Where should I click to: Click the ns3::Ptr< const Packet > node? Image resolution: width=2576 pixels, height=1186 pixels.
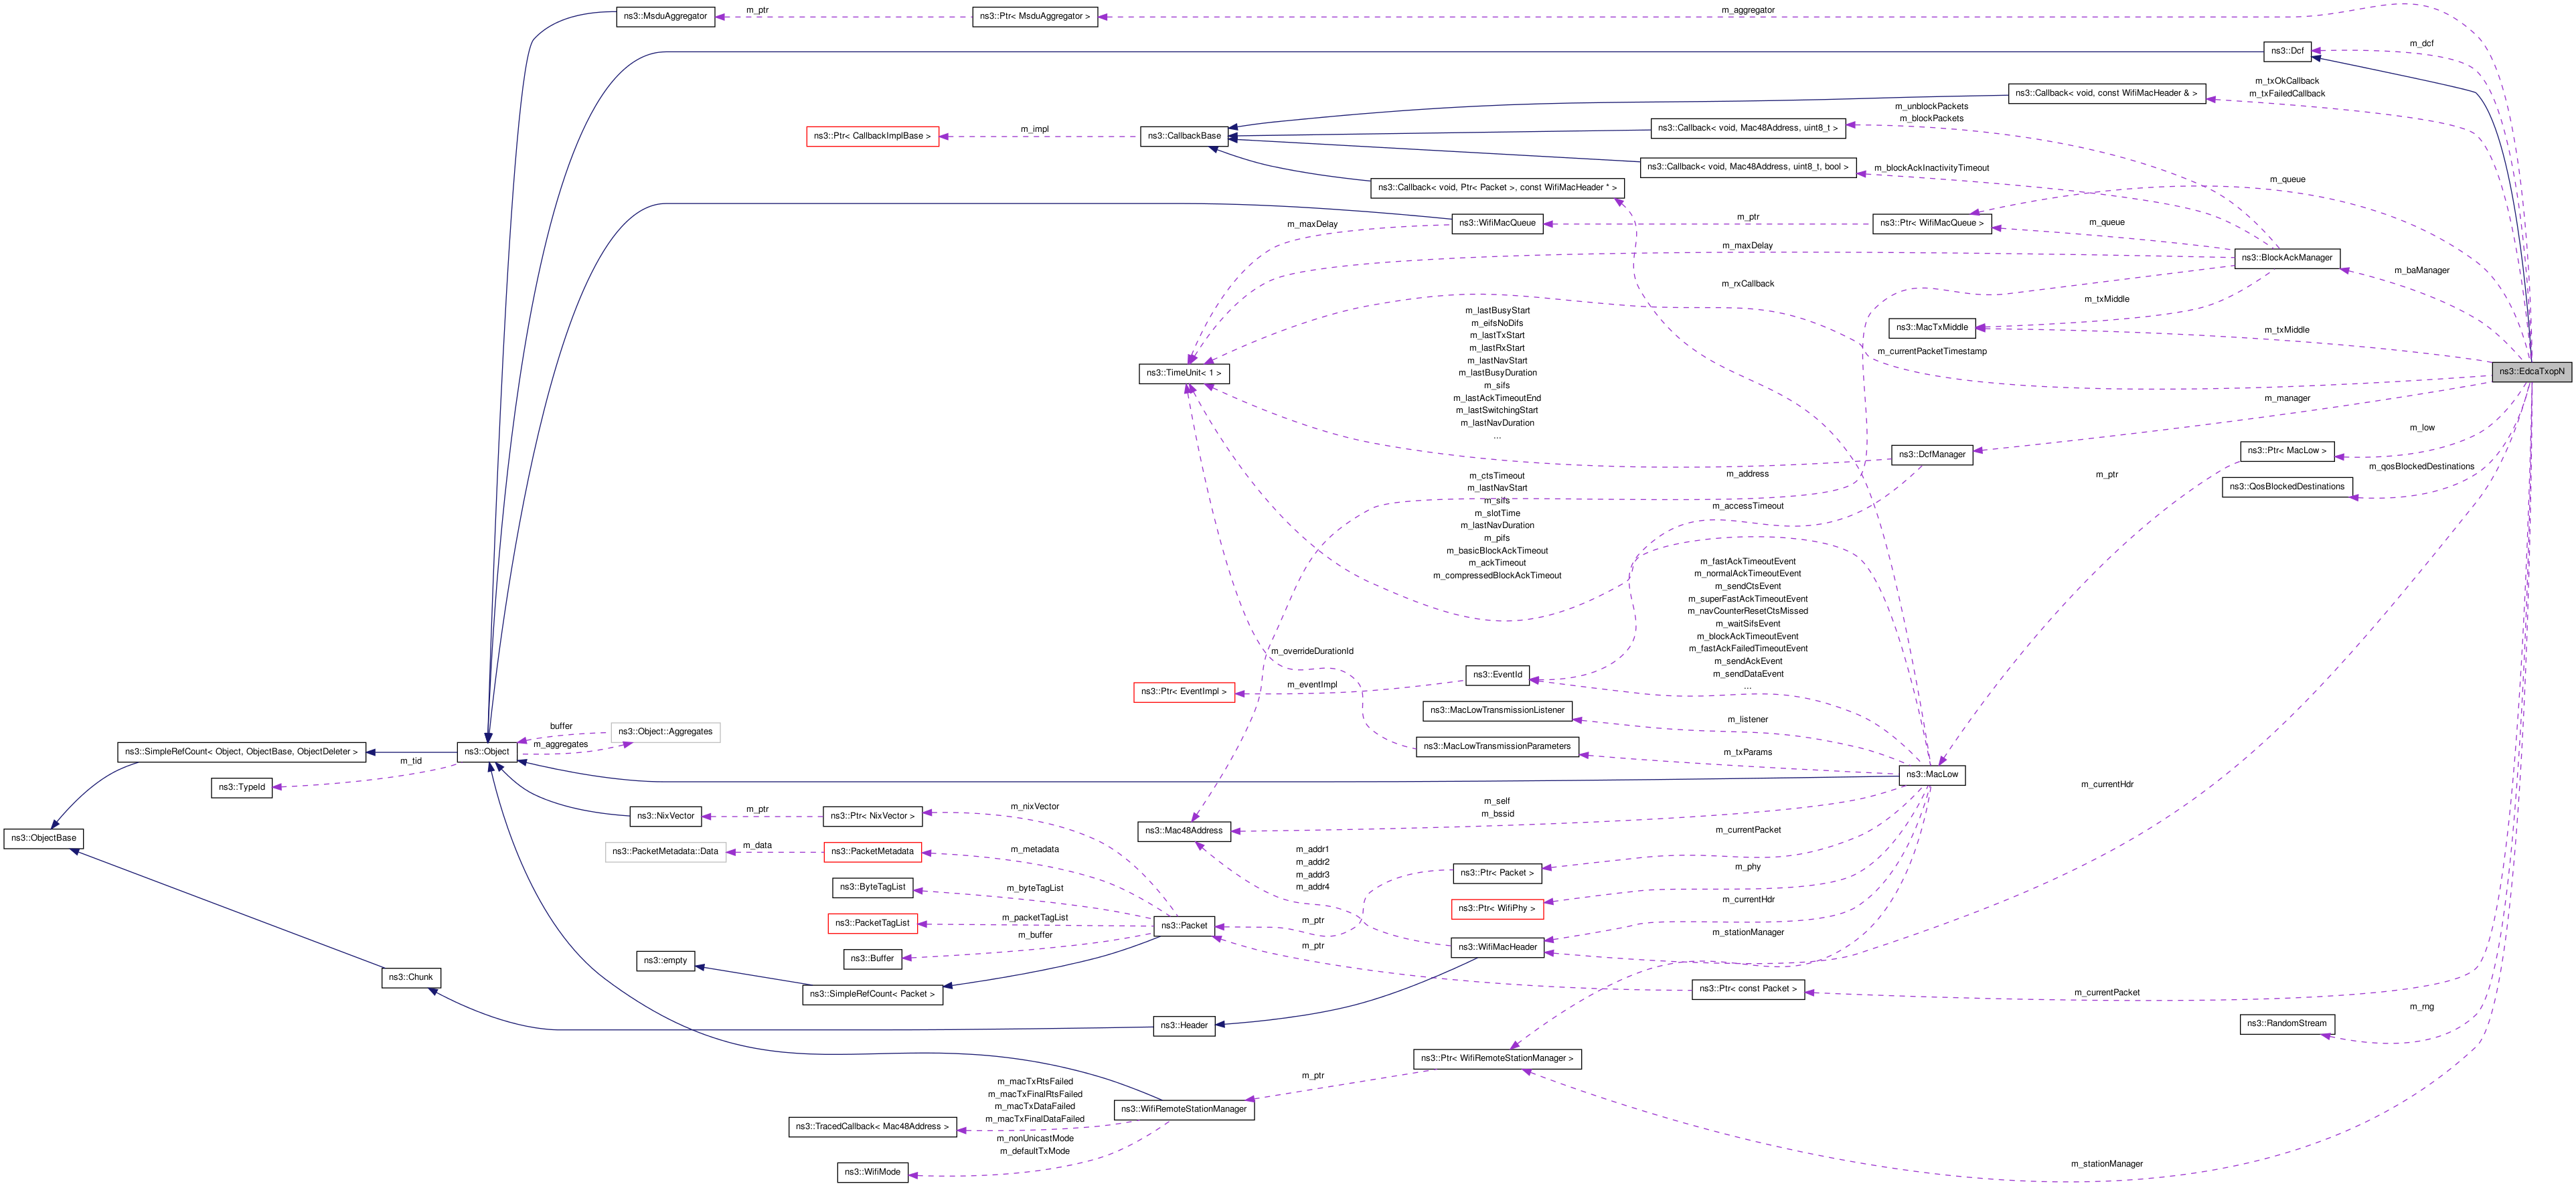(x=1748, y=989)
